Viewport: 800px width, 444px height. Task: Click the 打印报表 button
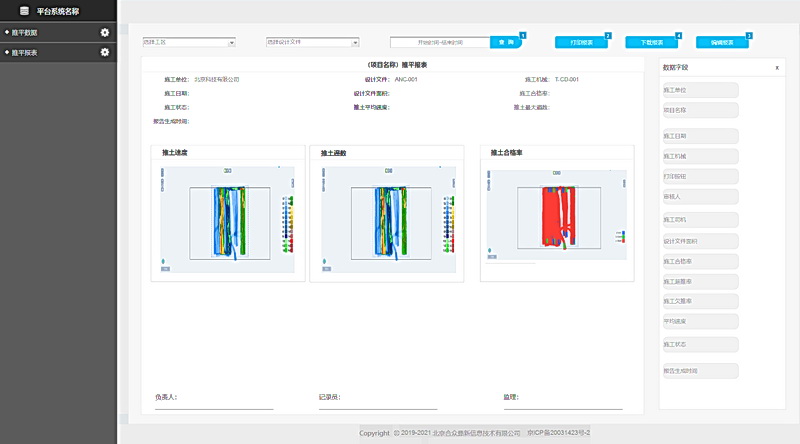[x=581, y=43]
